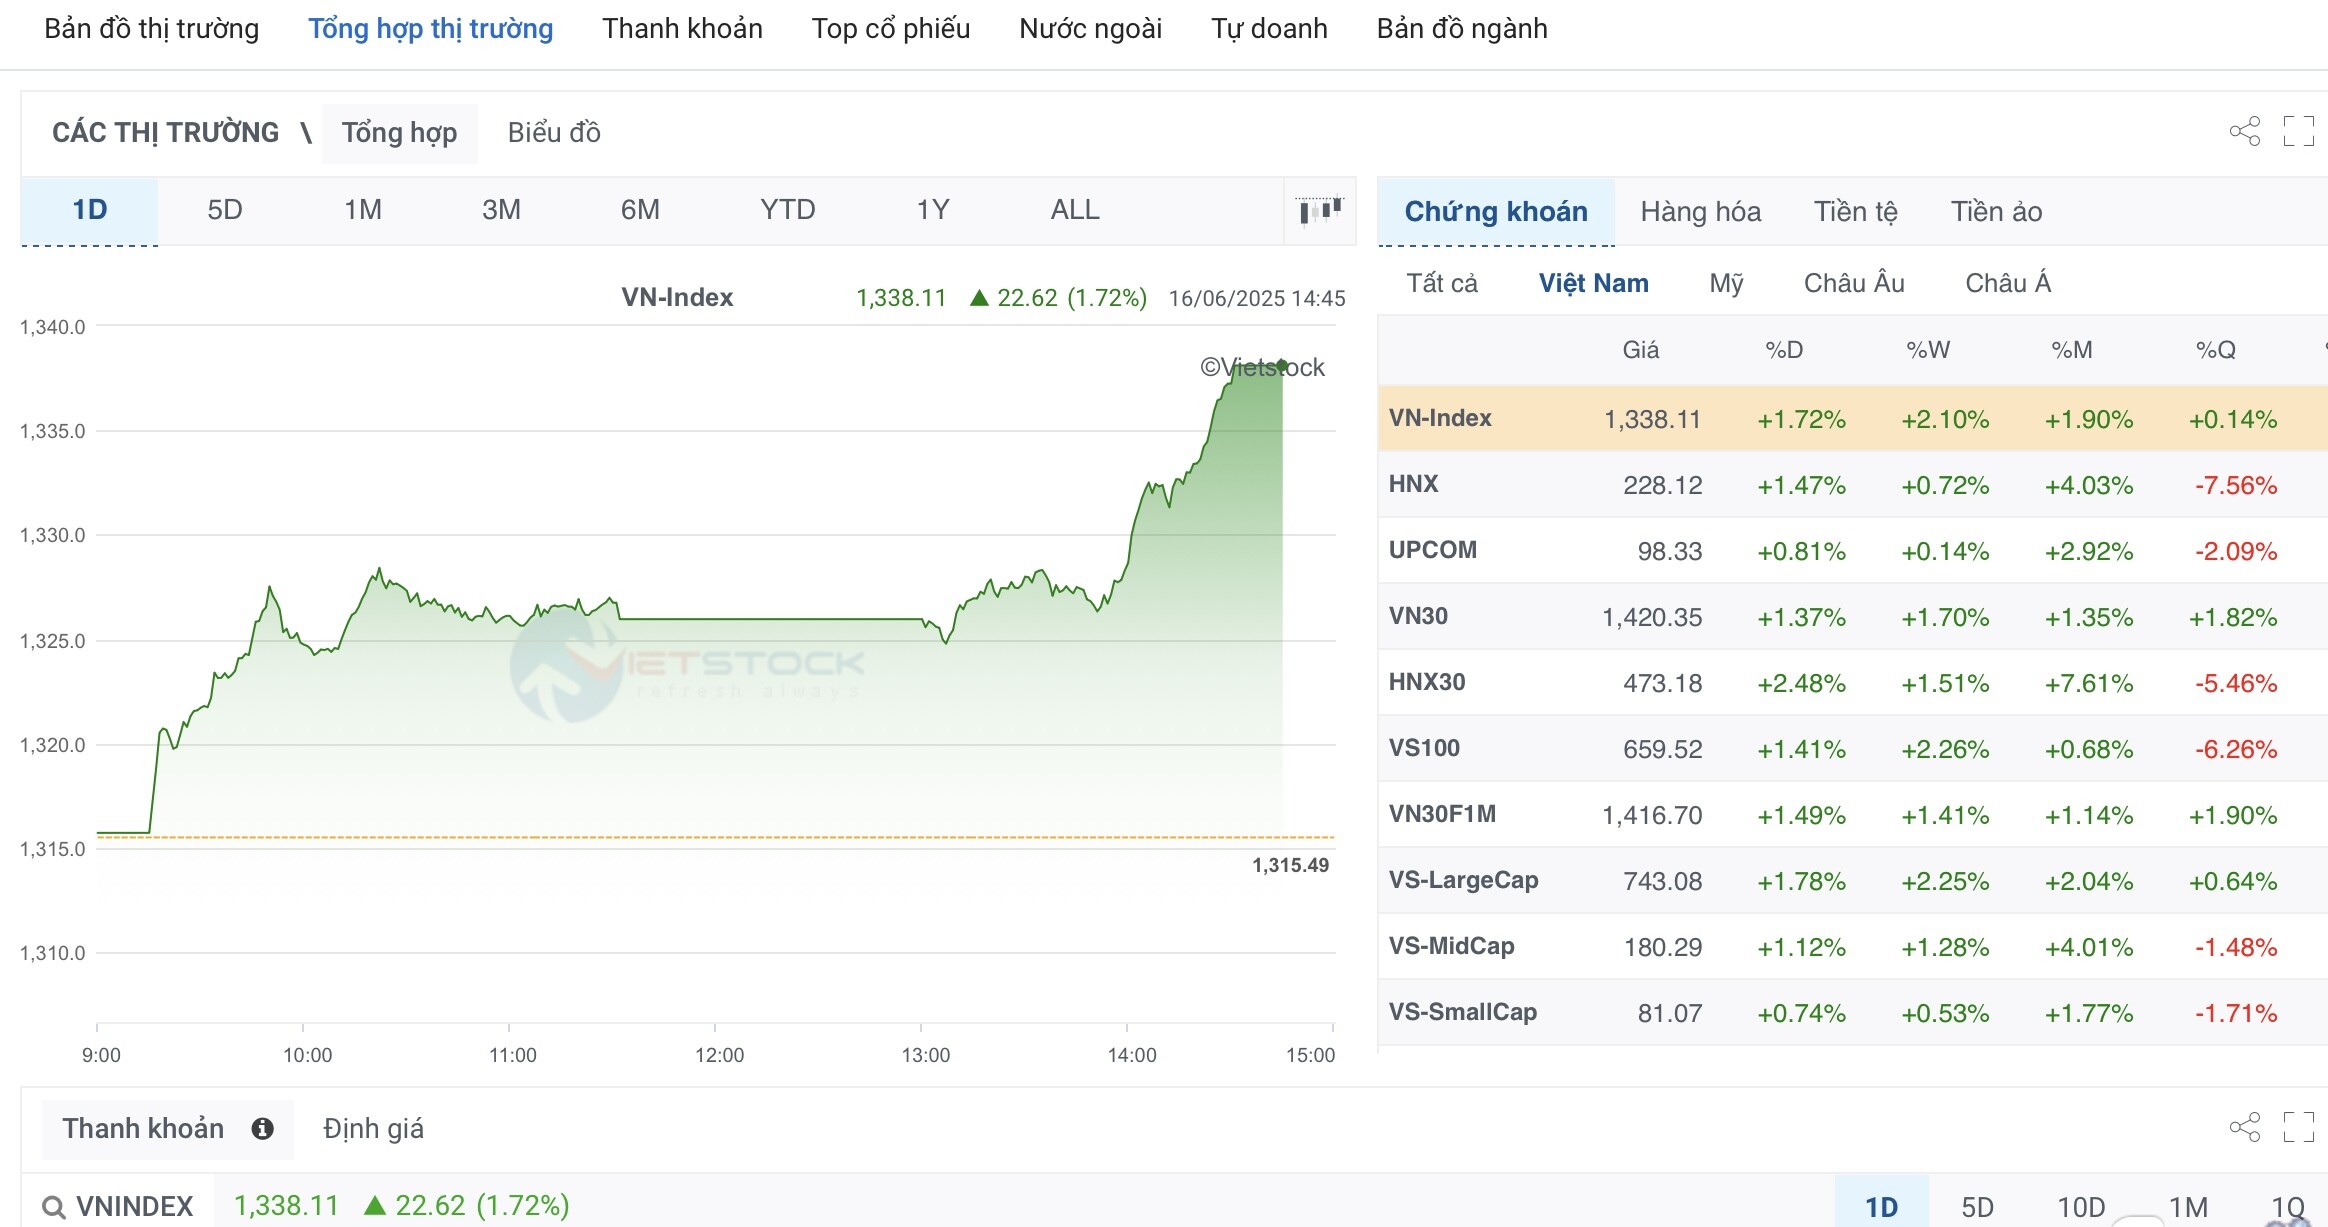Click the Thanh khoản info icon

click(263, 1129)
